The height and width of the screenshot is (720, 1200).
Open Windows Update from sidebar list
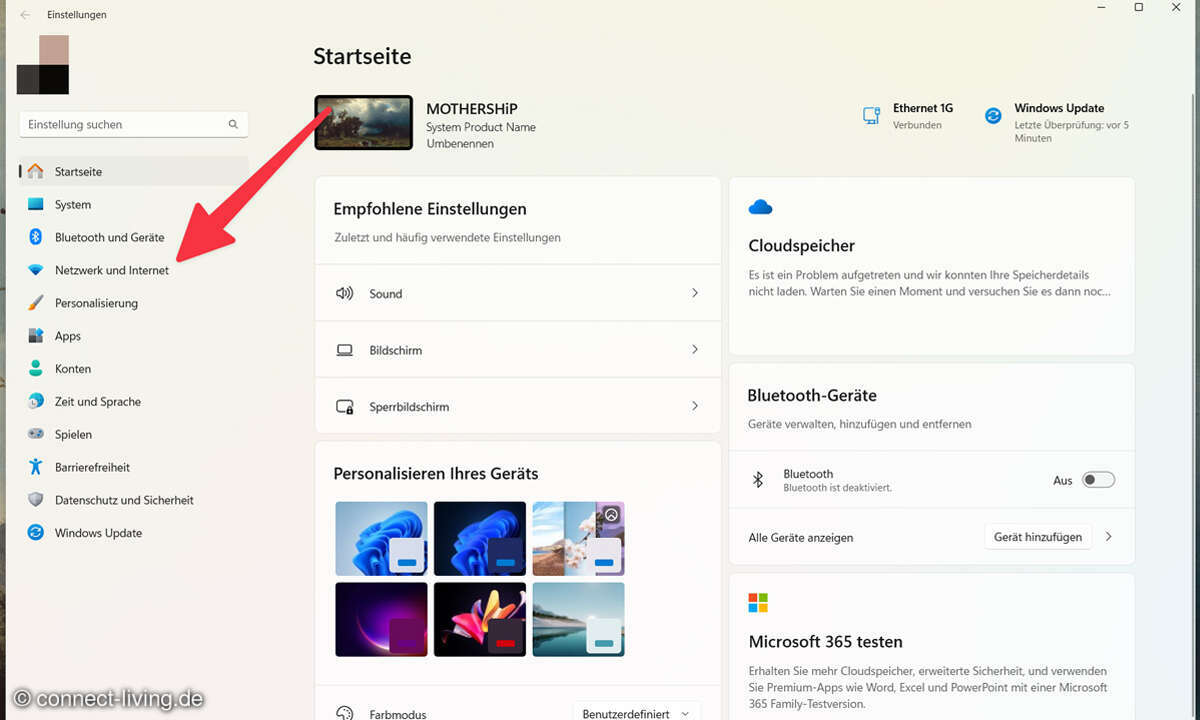coord(134,532)
